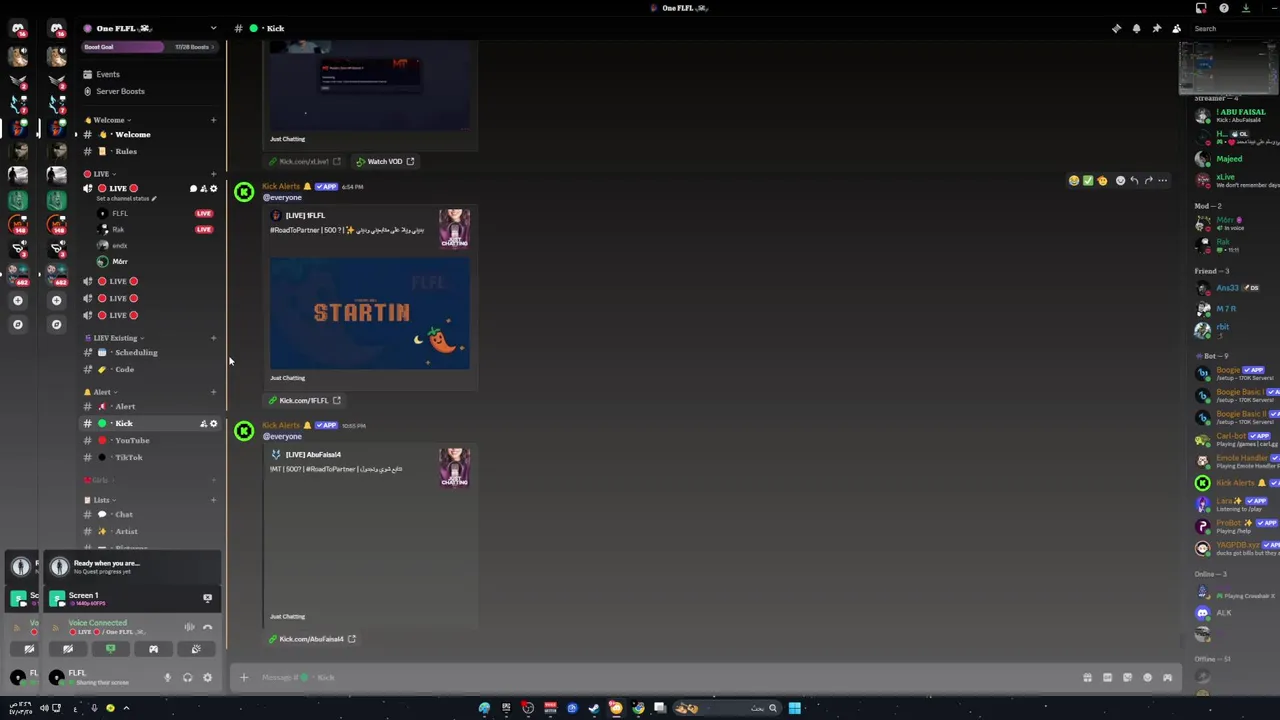
Task: Open the STARTIN stream preview image
Action: (369, 314)
